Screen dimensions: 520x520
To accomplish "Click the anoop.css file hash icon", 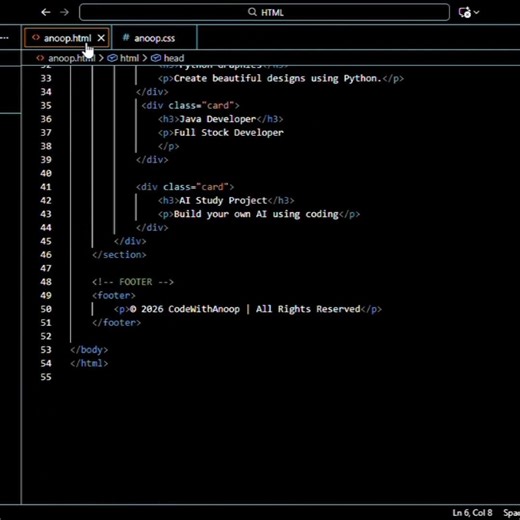I will point(126,37).
